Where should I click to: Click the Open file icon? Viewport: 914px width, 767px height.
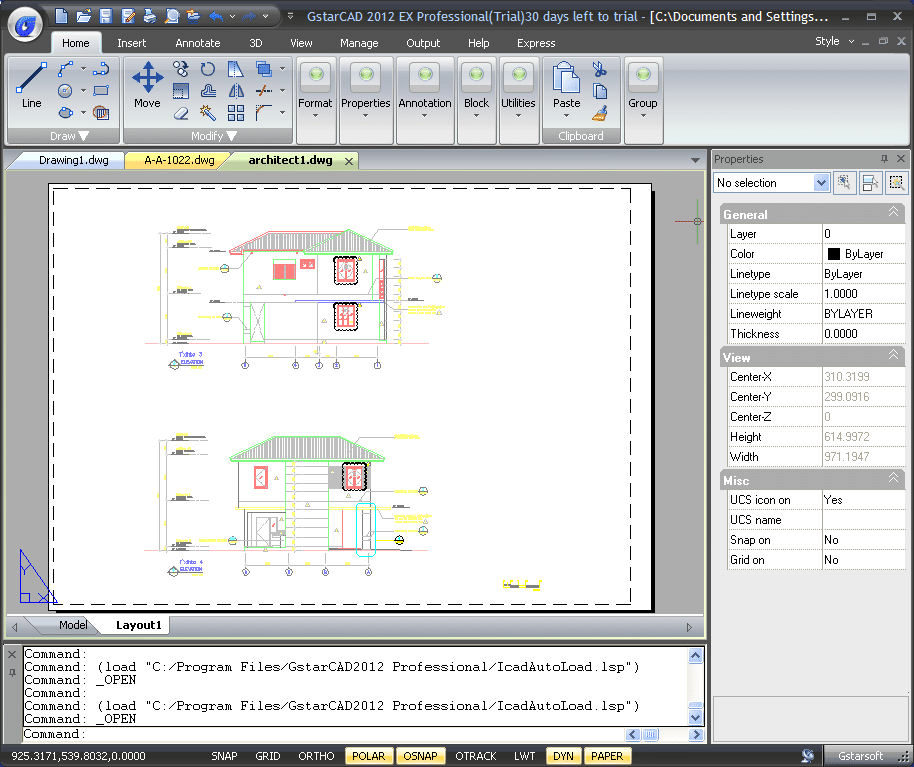[x=83, y=16]
